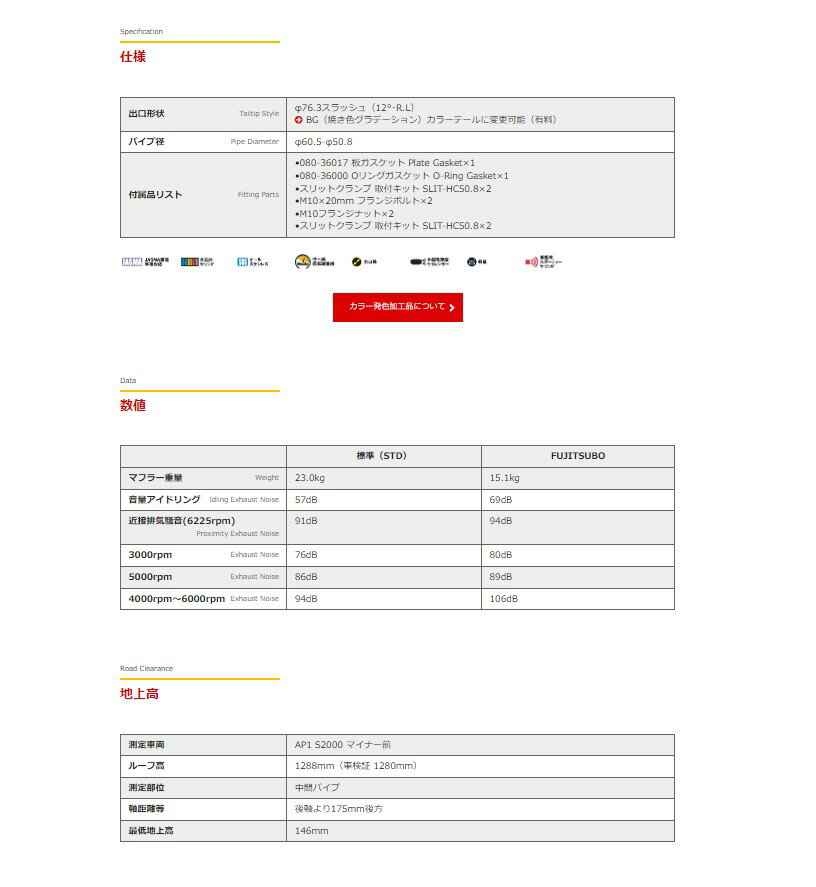This screenshot has width=816, height=887.
Task: Click the 仕様 section heading
Action: point(133,57)
